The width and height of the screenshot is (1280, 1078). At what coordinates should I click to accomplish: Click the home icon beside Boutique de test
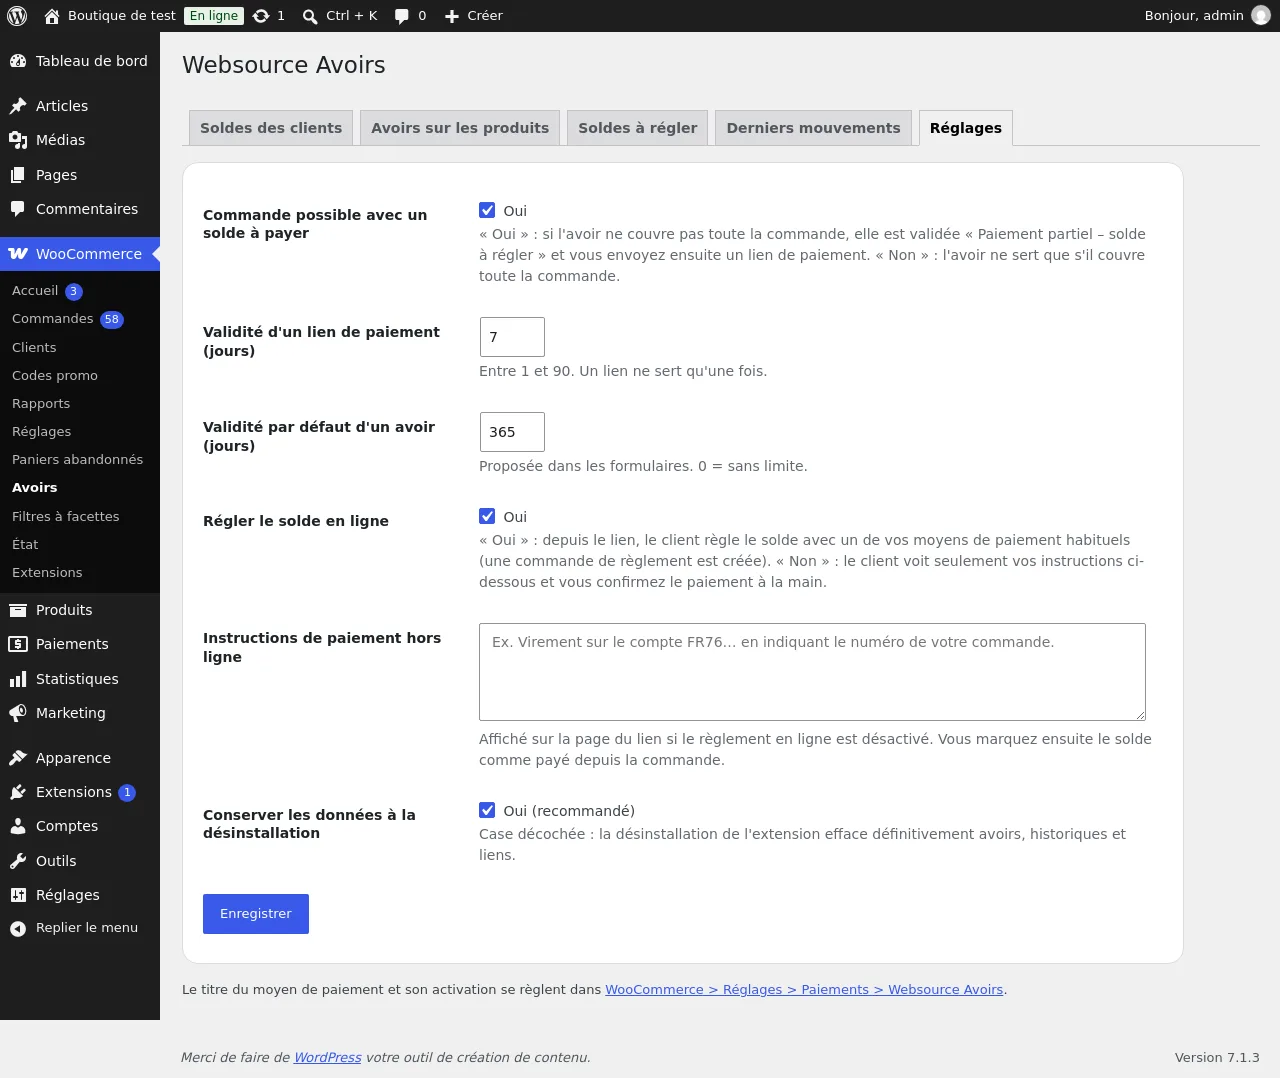tap(52, 16)
